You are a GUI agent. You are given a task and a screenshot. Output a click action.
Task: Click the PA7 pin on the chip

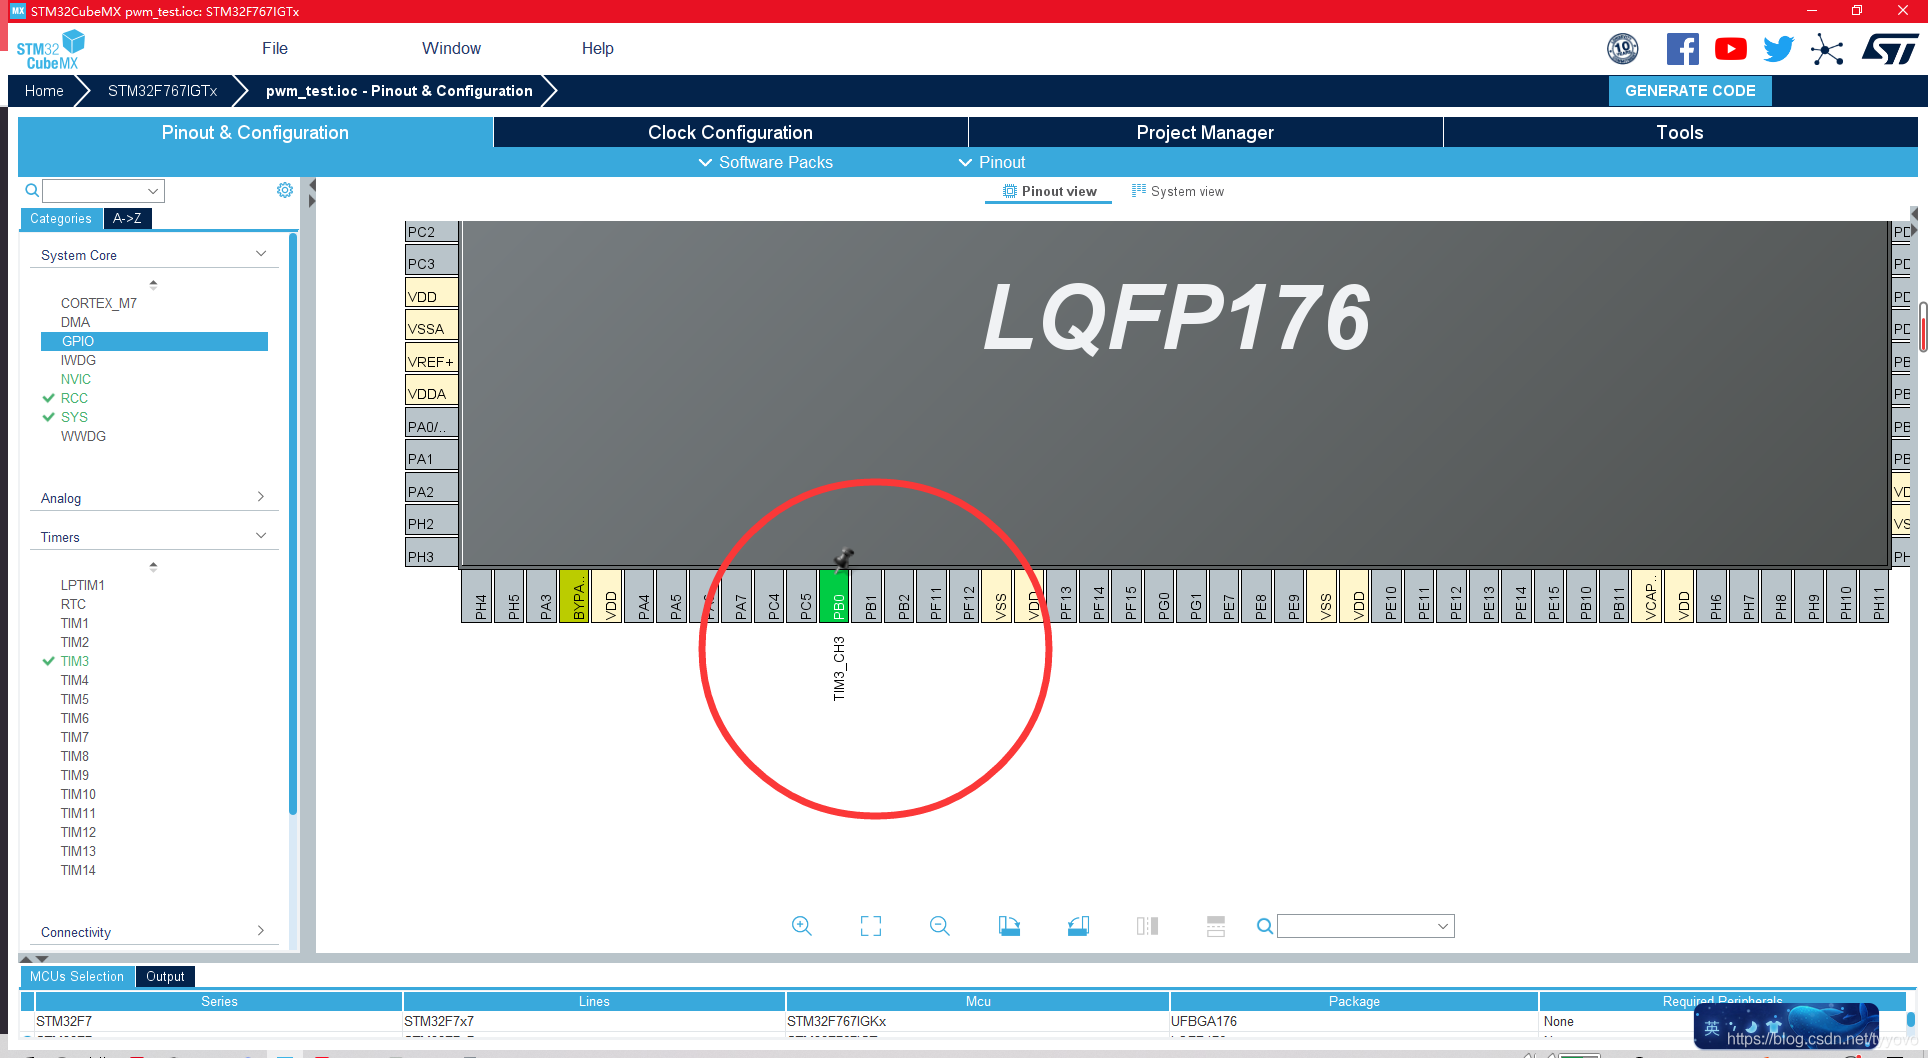(x=736, y=596)
